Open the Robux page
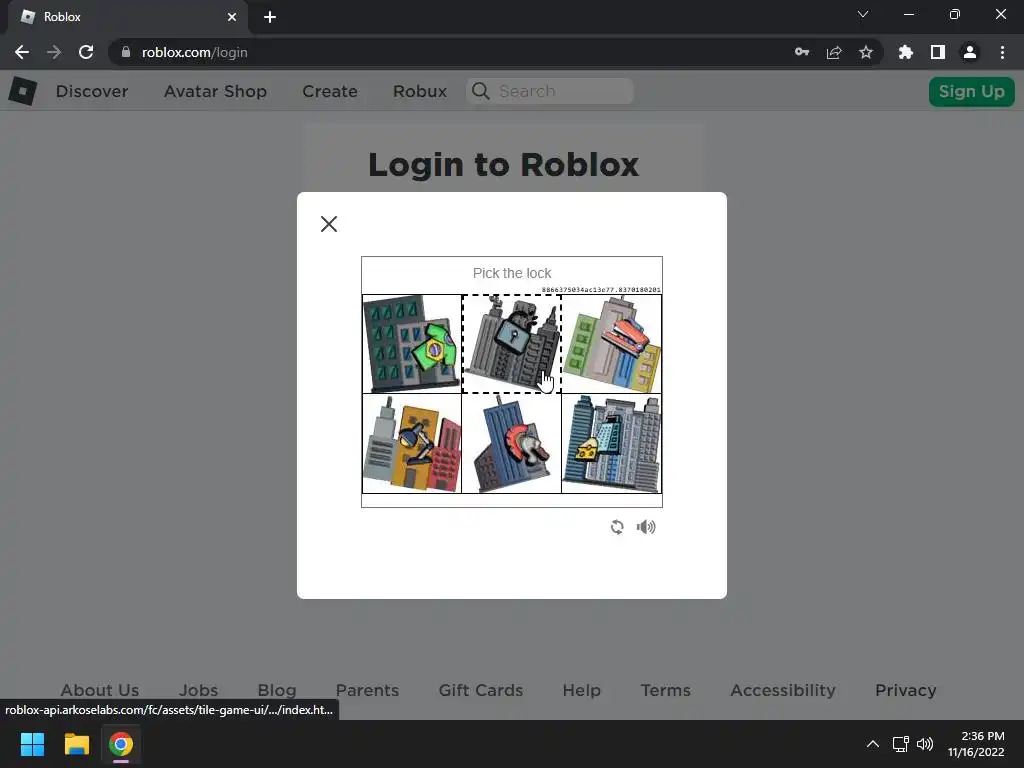Viewport: 1024px width, 768px height. [420, 91]
